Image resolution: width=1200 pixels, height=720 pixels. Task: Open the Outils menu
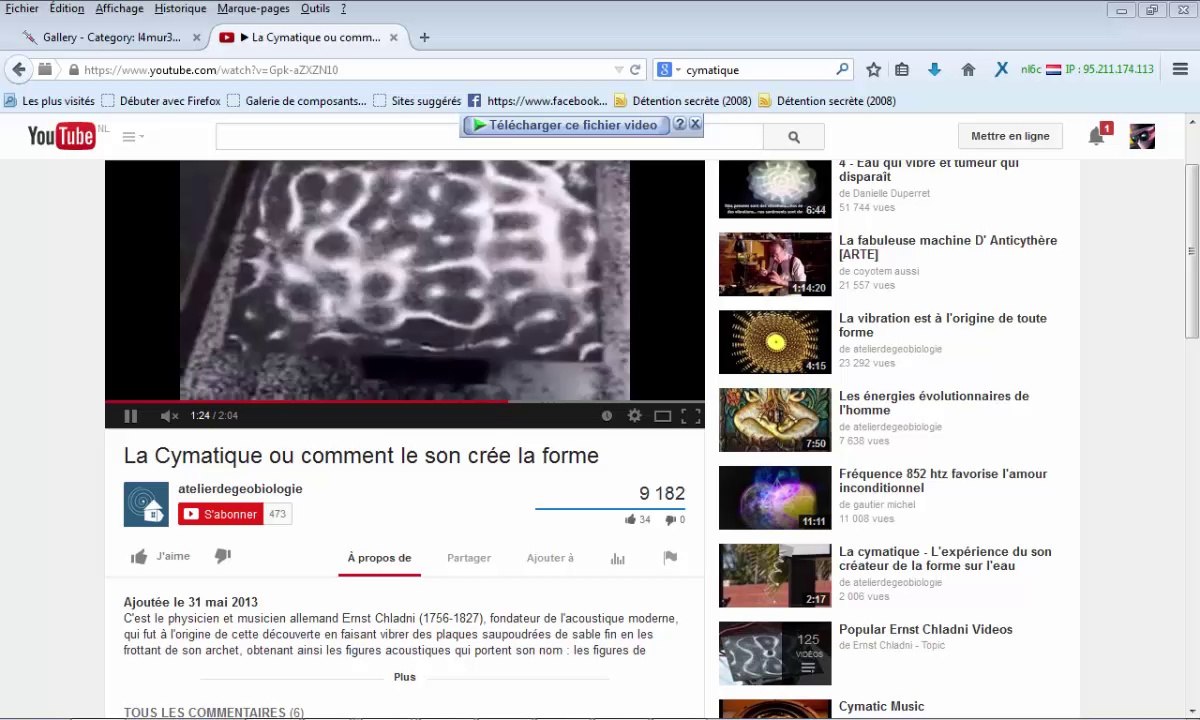point(315,8)
